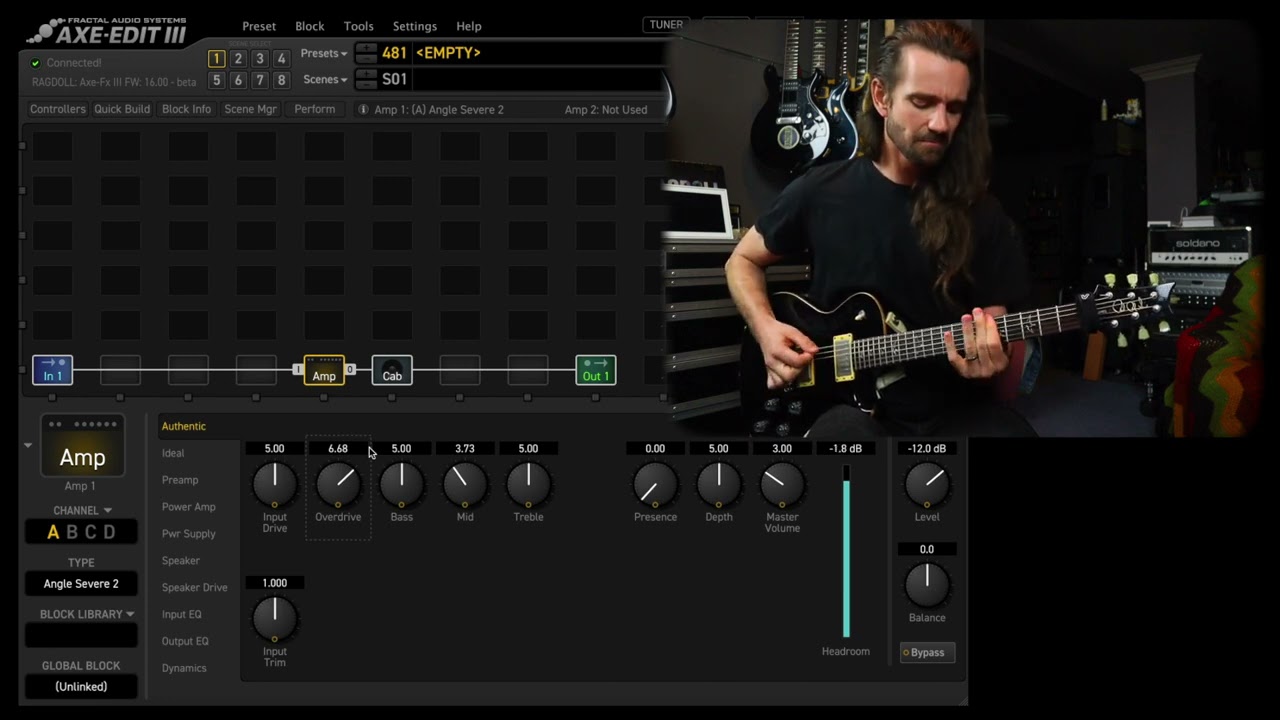The width and height of the screenshot is (1280, 720).
Task: Open the Global Block (Unlinked) selector
Action: pos(81,687)
